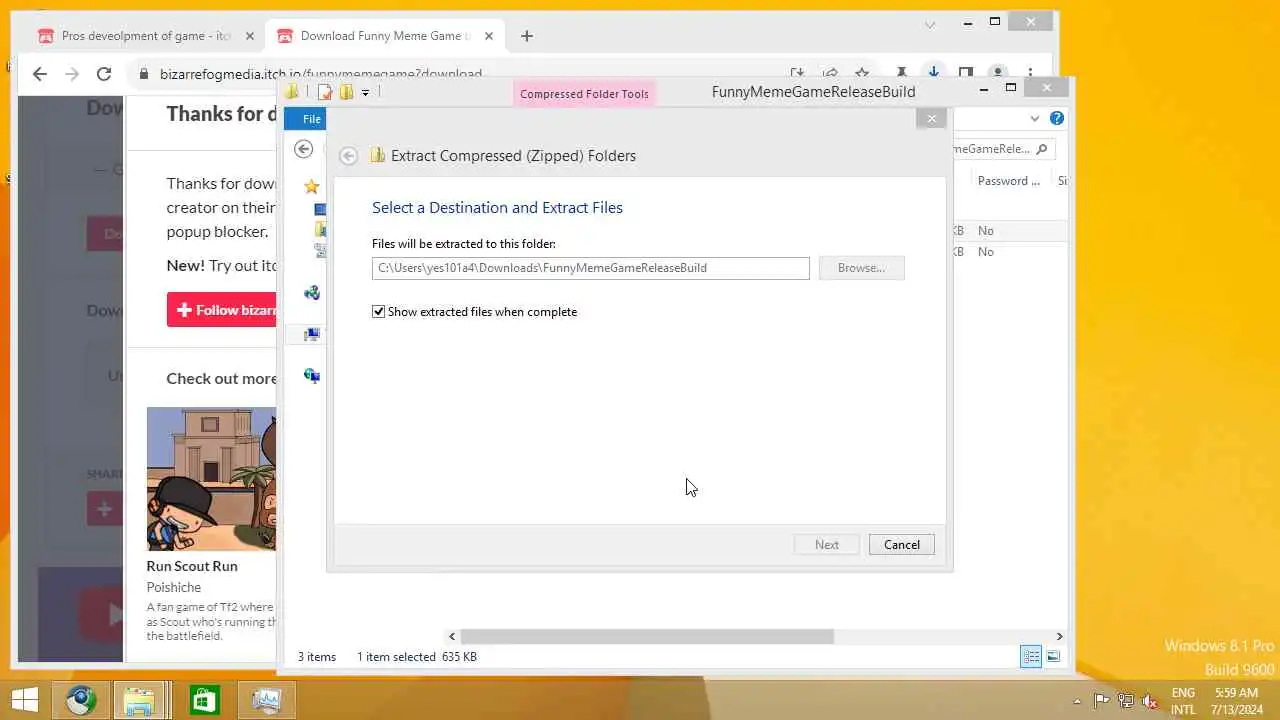Screen dimensions: 1280x720
Task: Click the Explorer horizontal scrollbar thumb
Action: pyautogui.click(x=646, y=637)
